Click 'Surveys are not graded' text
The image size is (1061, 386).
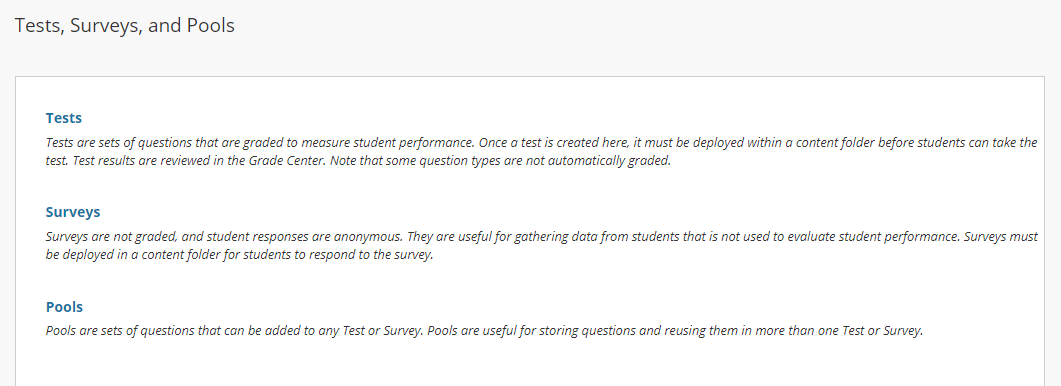coord(108,238)
